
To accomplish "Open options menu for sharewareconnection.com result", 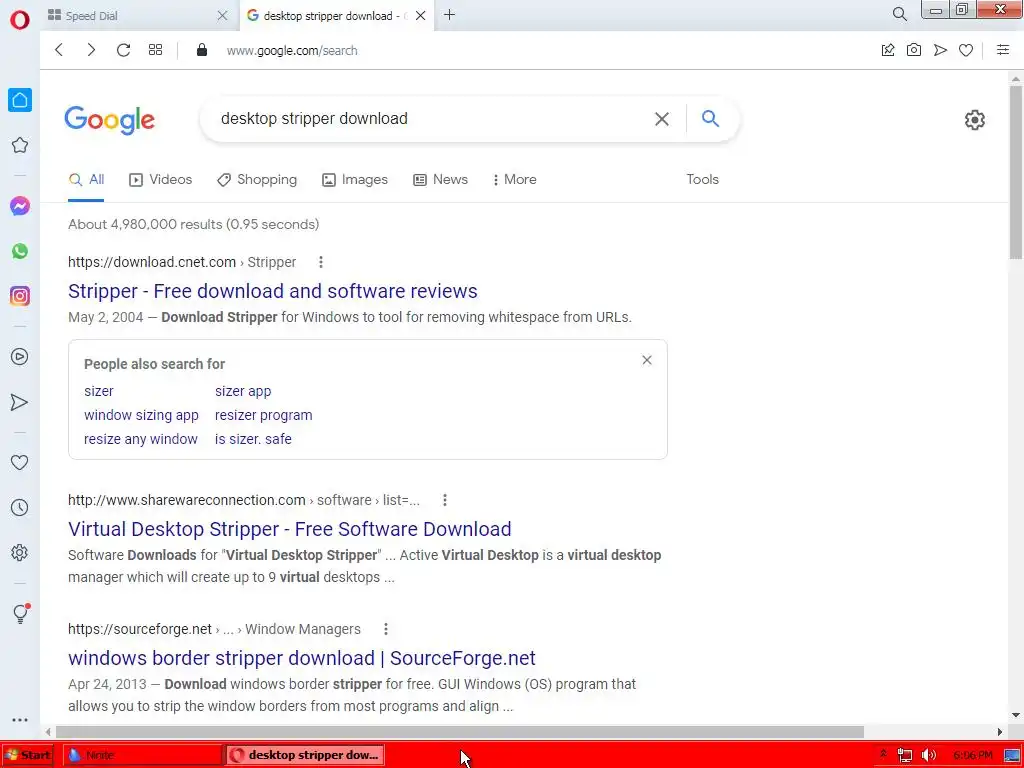I will point(445,500).
